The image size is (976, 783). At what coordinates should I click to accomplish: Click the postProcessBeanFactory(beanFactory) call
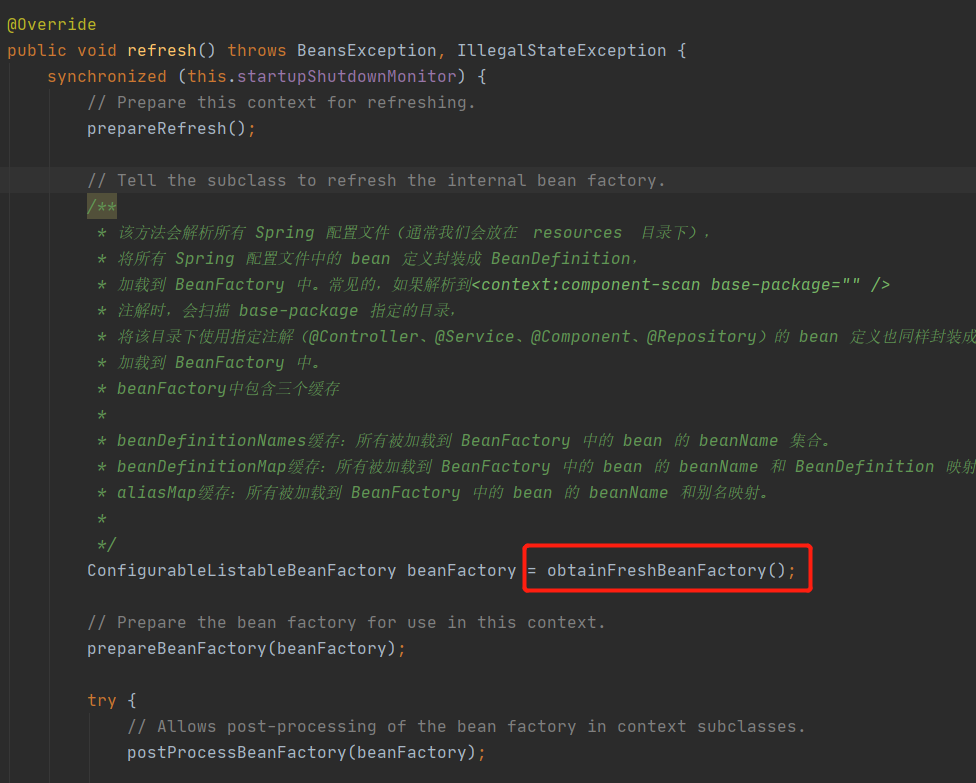coord(301,753)
